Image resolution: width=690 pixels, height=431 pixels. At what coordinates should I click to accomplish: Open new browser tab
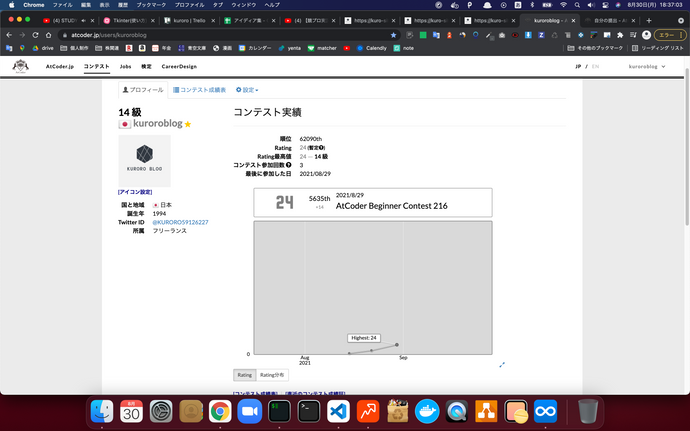click(649, 20)
